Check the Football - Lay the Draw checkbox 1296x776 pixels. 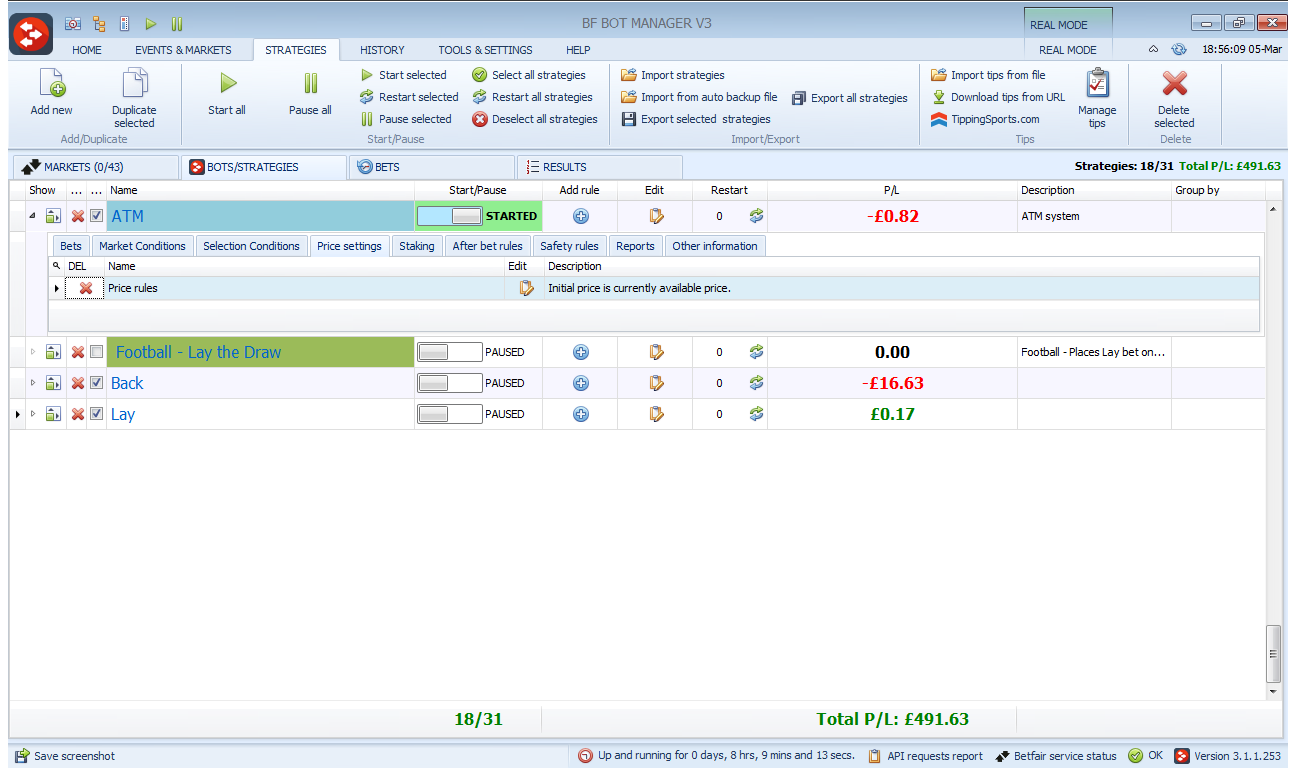pyautogui.click(x=96, y=352)
